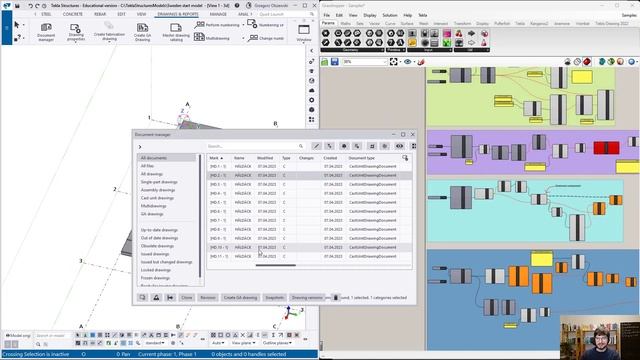The height and width of the screenshot is (360, 640).
Task: Click Grasshopper sketch pen icon
Action: 421,62
